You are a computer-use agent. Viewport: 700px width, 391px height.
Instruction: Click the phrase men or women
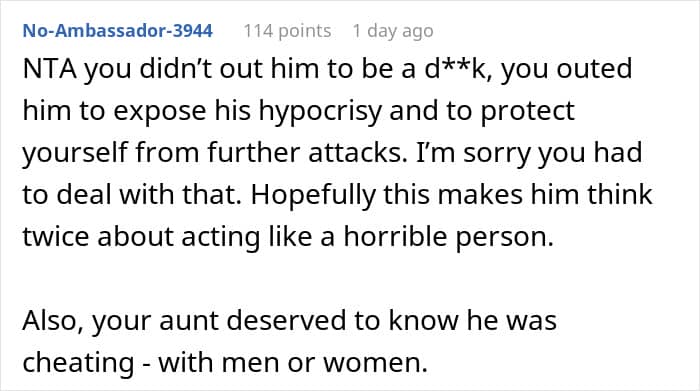tap(325, 363)
